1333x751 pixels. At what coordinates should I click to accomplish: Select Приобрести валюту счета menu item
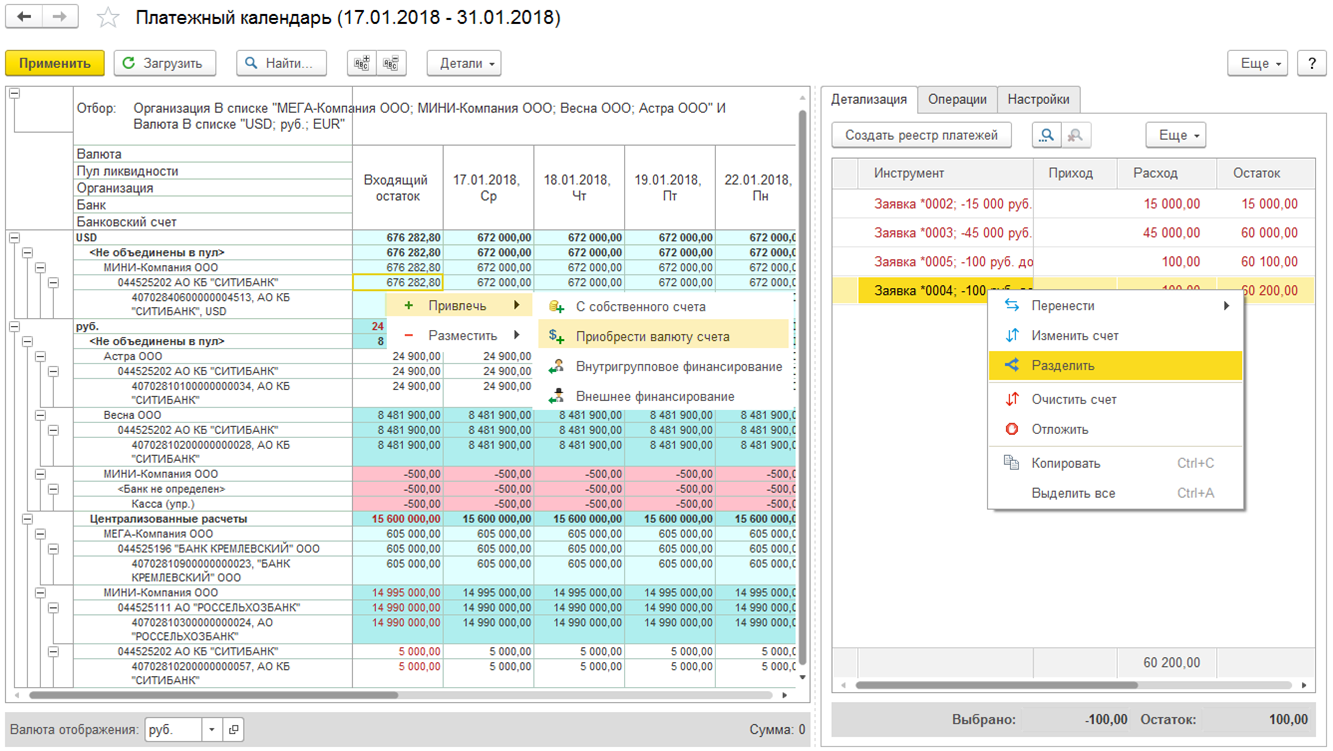pyautogui.click(x=652, y=337)
